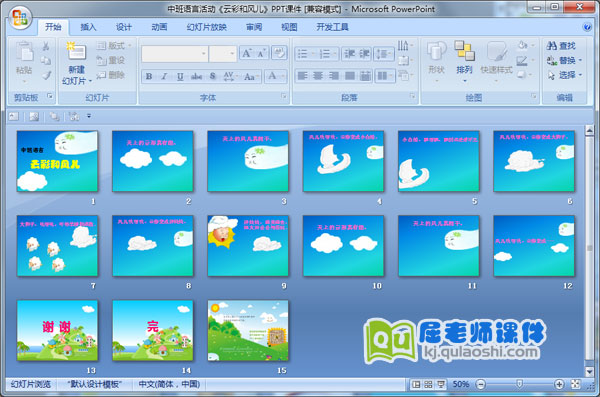
Task: Click the Replace button
Action: 564,60
